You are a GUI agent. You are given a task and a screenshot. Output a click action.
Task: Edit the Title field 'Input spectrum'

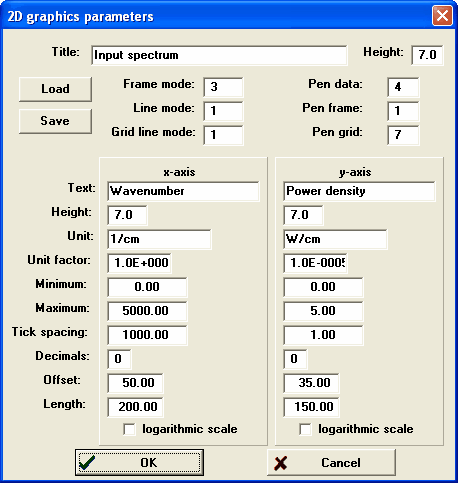pyautogui.click(x=219, y=55)
